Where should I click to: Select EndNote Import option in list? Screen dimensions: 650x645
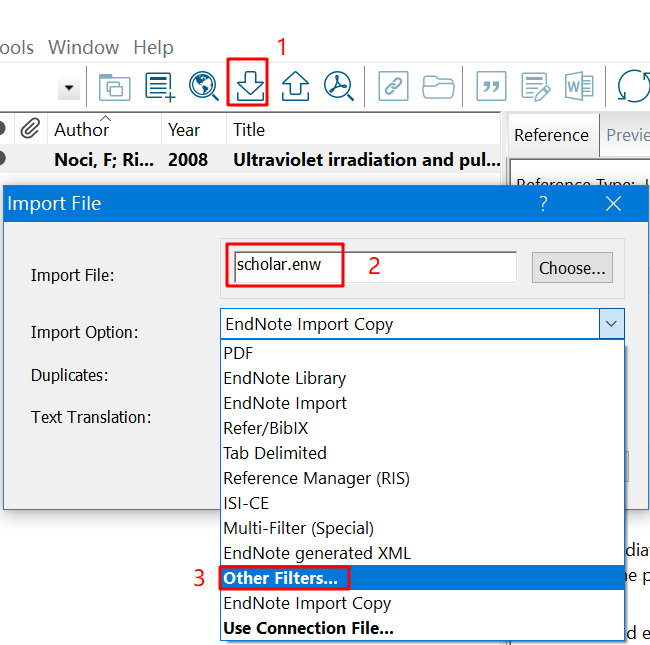(x=422, y=403)
